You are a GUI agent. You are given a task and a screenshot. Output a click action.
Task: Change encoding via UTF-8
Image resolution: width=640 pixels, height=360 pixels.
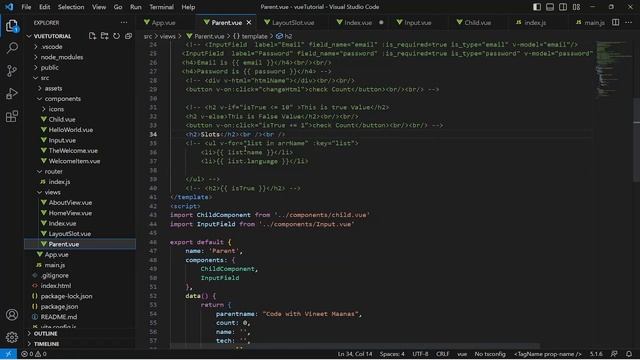(420, 354)
